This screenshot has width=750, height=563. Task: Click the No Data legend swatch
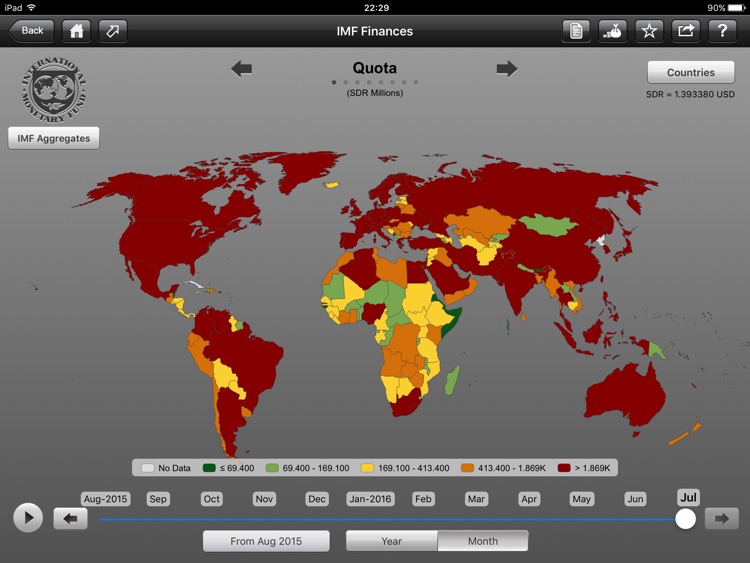pyautogui.click(x=147, y=468)
